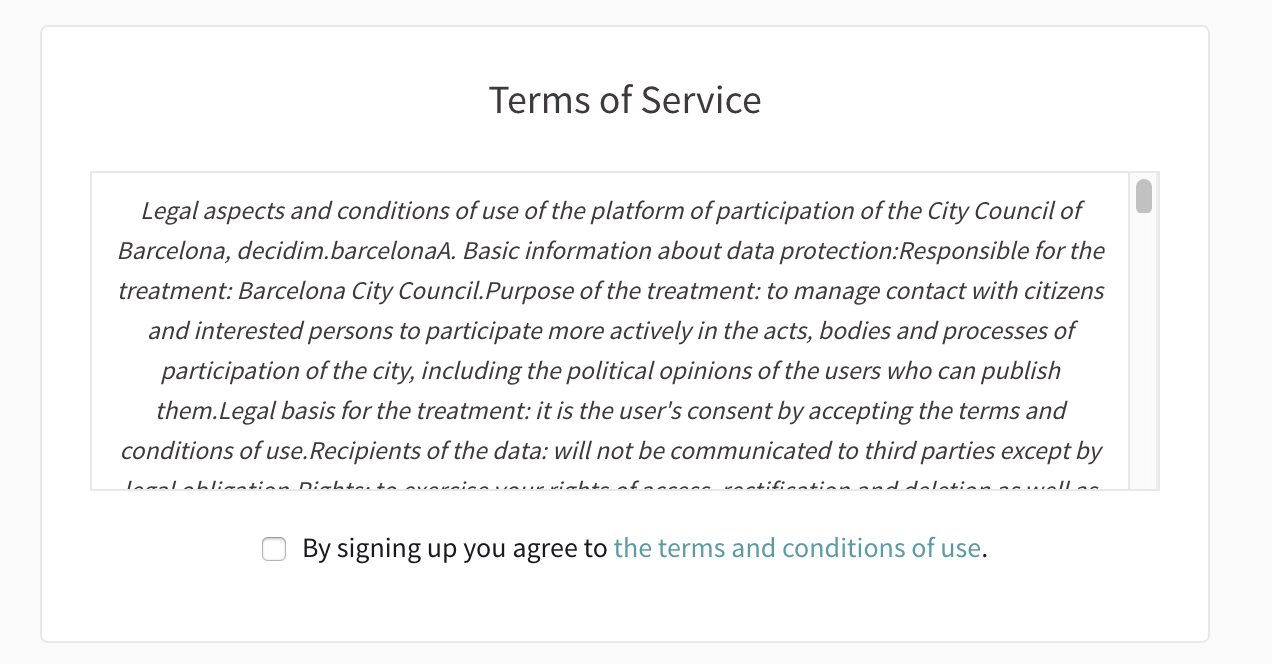Click the 'By signing up you agree to' label
The width and height of the screenshot is (1272, 664).
(455, 549)
